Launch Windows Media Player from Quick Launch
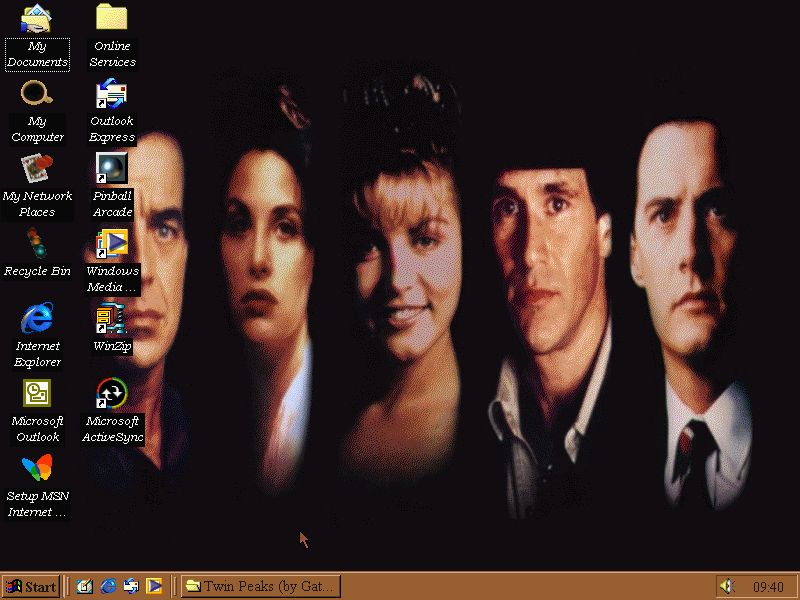 [154, 586]
